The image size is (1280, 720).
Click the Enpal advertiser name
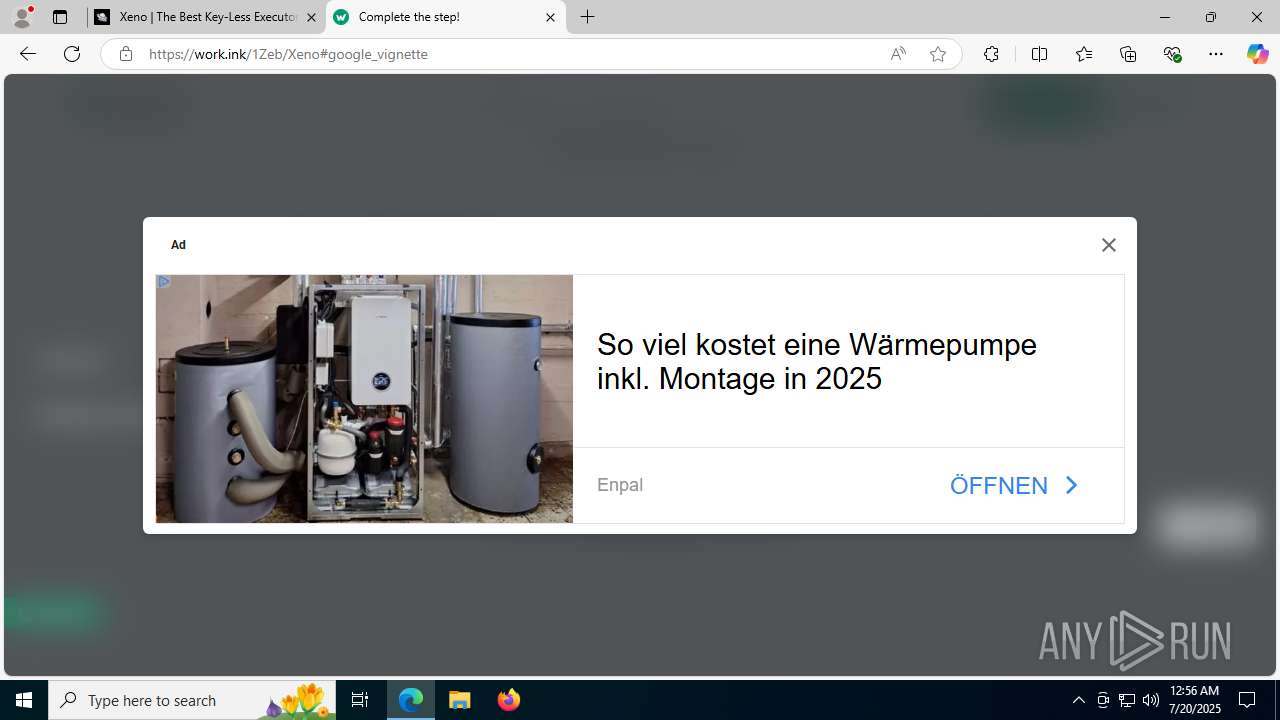[620, 485]
